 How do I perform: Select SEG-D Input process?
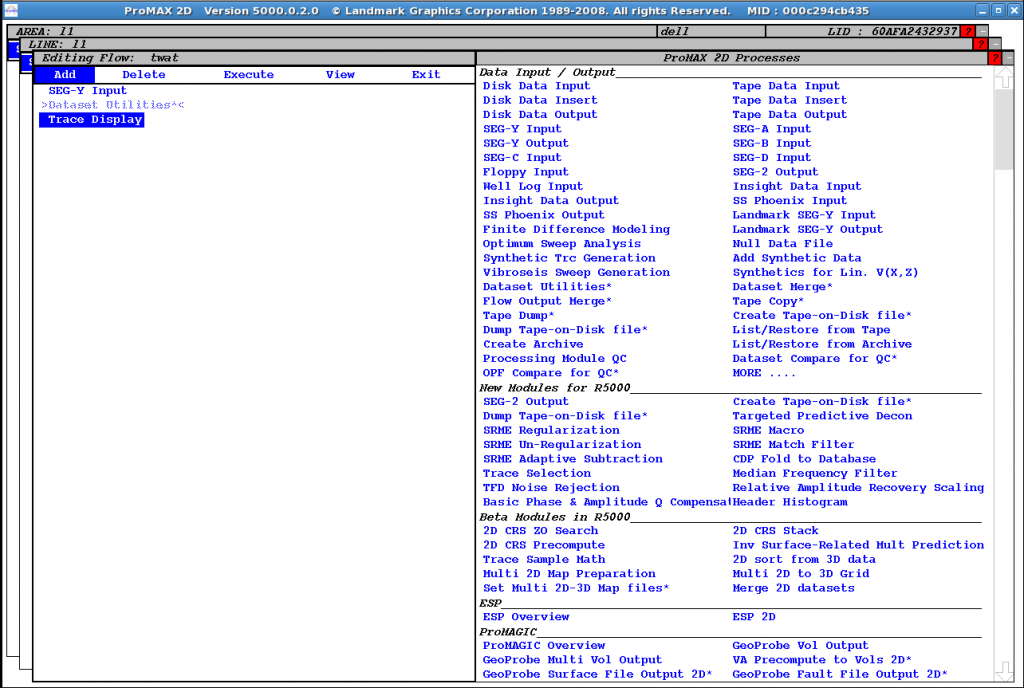pos(772,157)
